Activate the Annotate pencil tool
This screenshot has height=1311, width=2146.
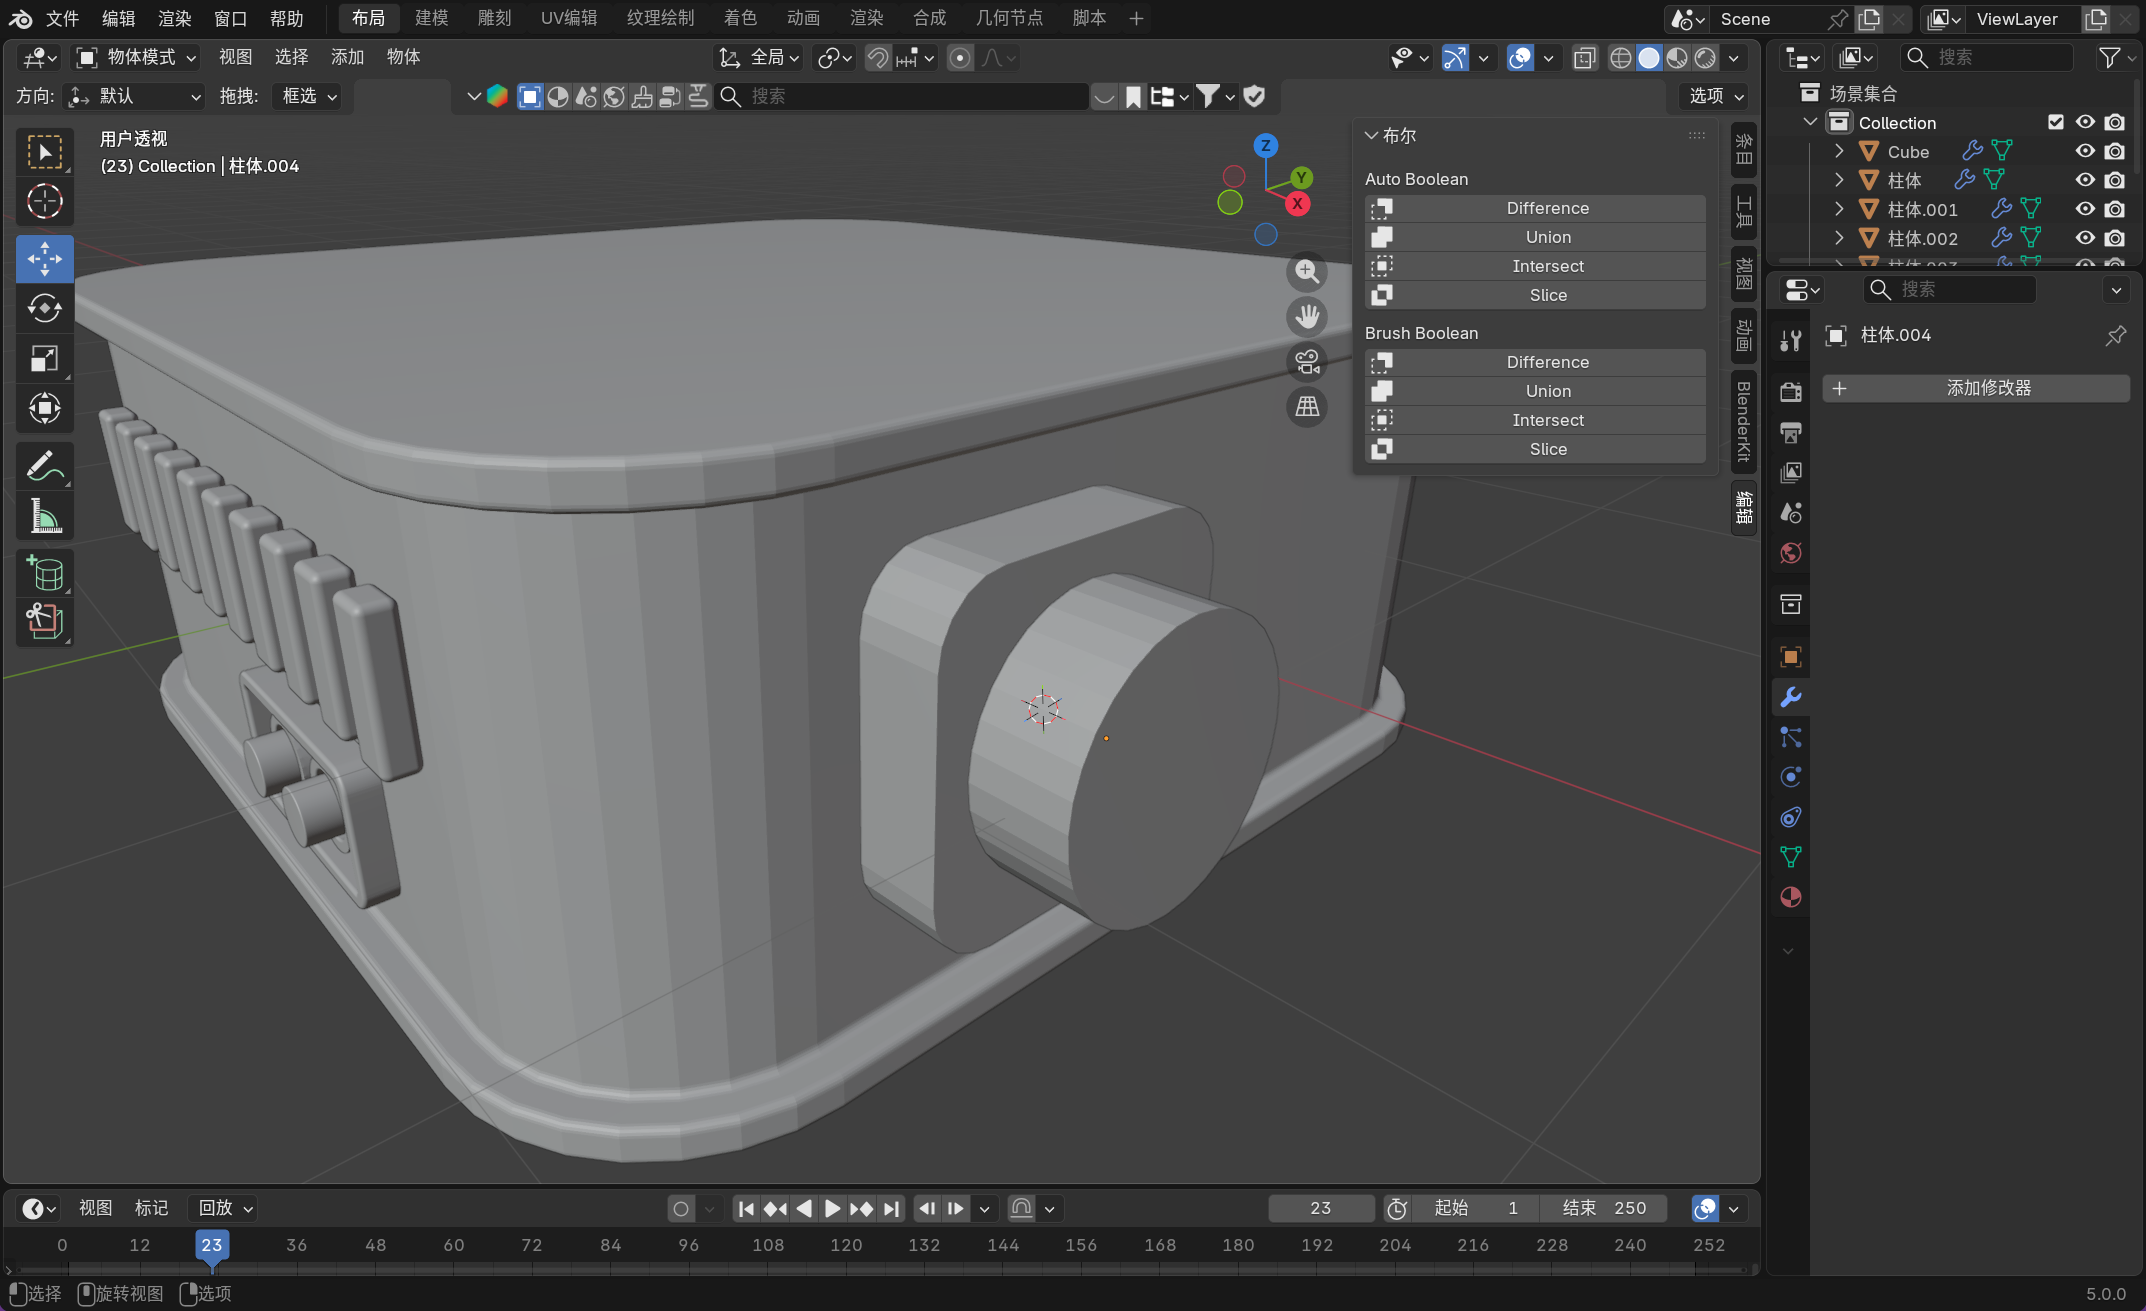pos(44,466)
